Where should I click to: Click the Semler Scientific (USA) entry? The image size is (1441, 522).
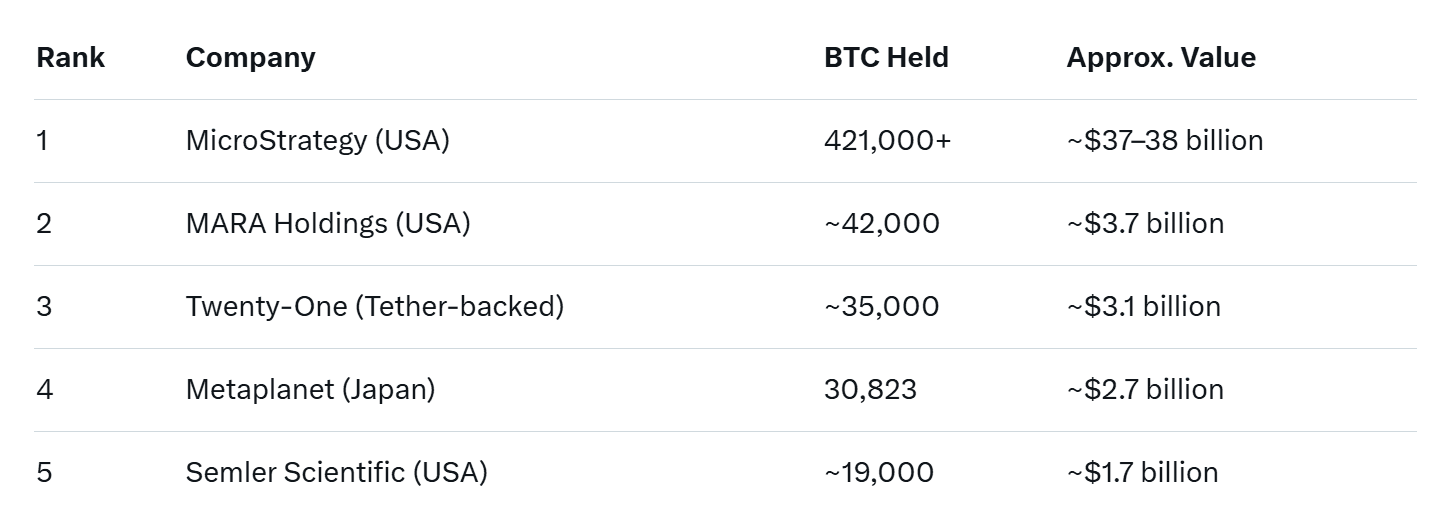(x=336, y=473)
